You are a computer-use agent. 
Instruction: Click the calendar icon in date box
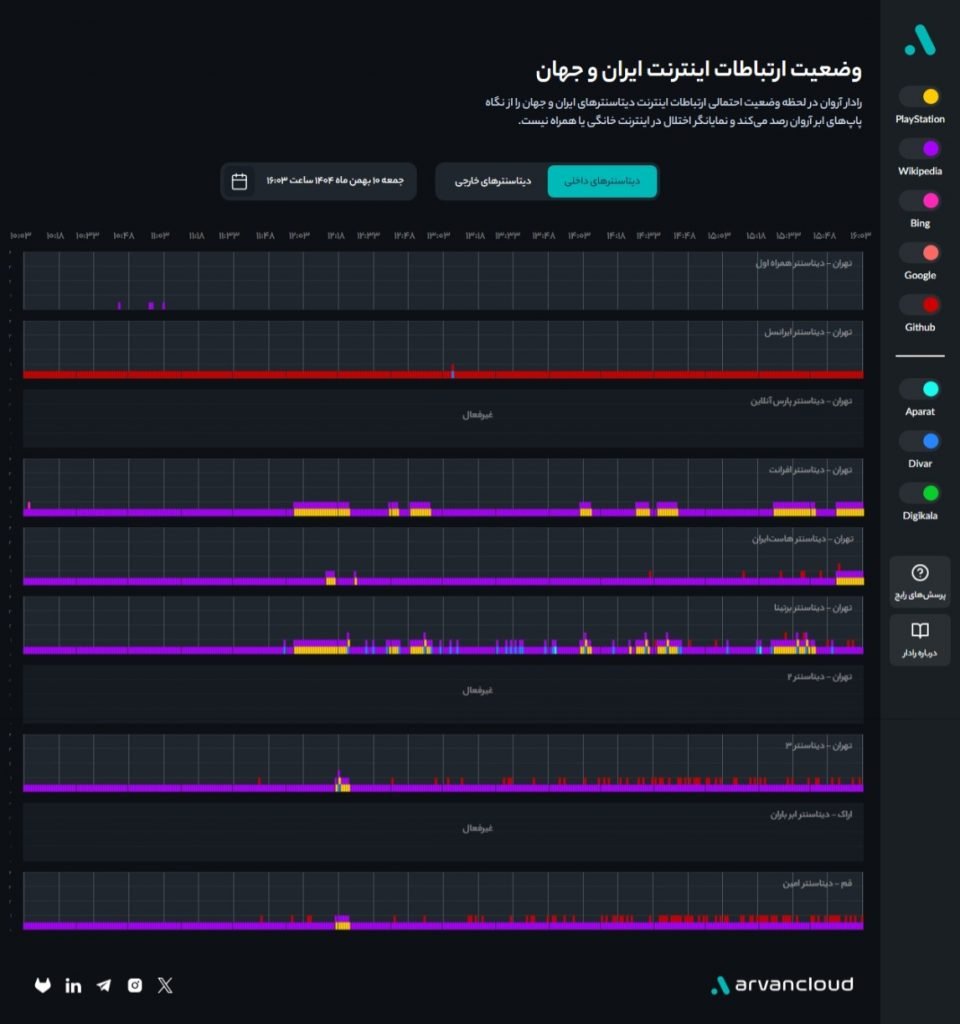pyautogui.click(x=240, y=181)
